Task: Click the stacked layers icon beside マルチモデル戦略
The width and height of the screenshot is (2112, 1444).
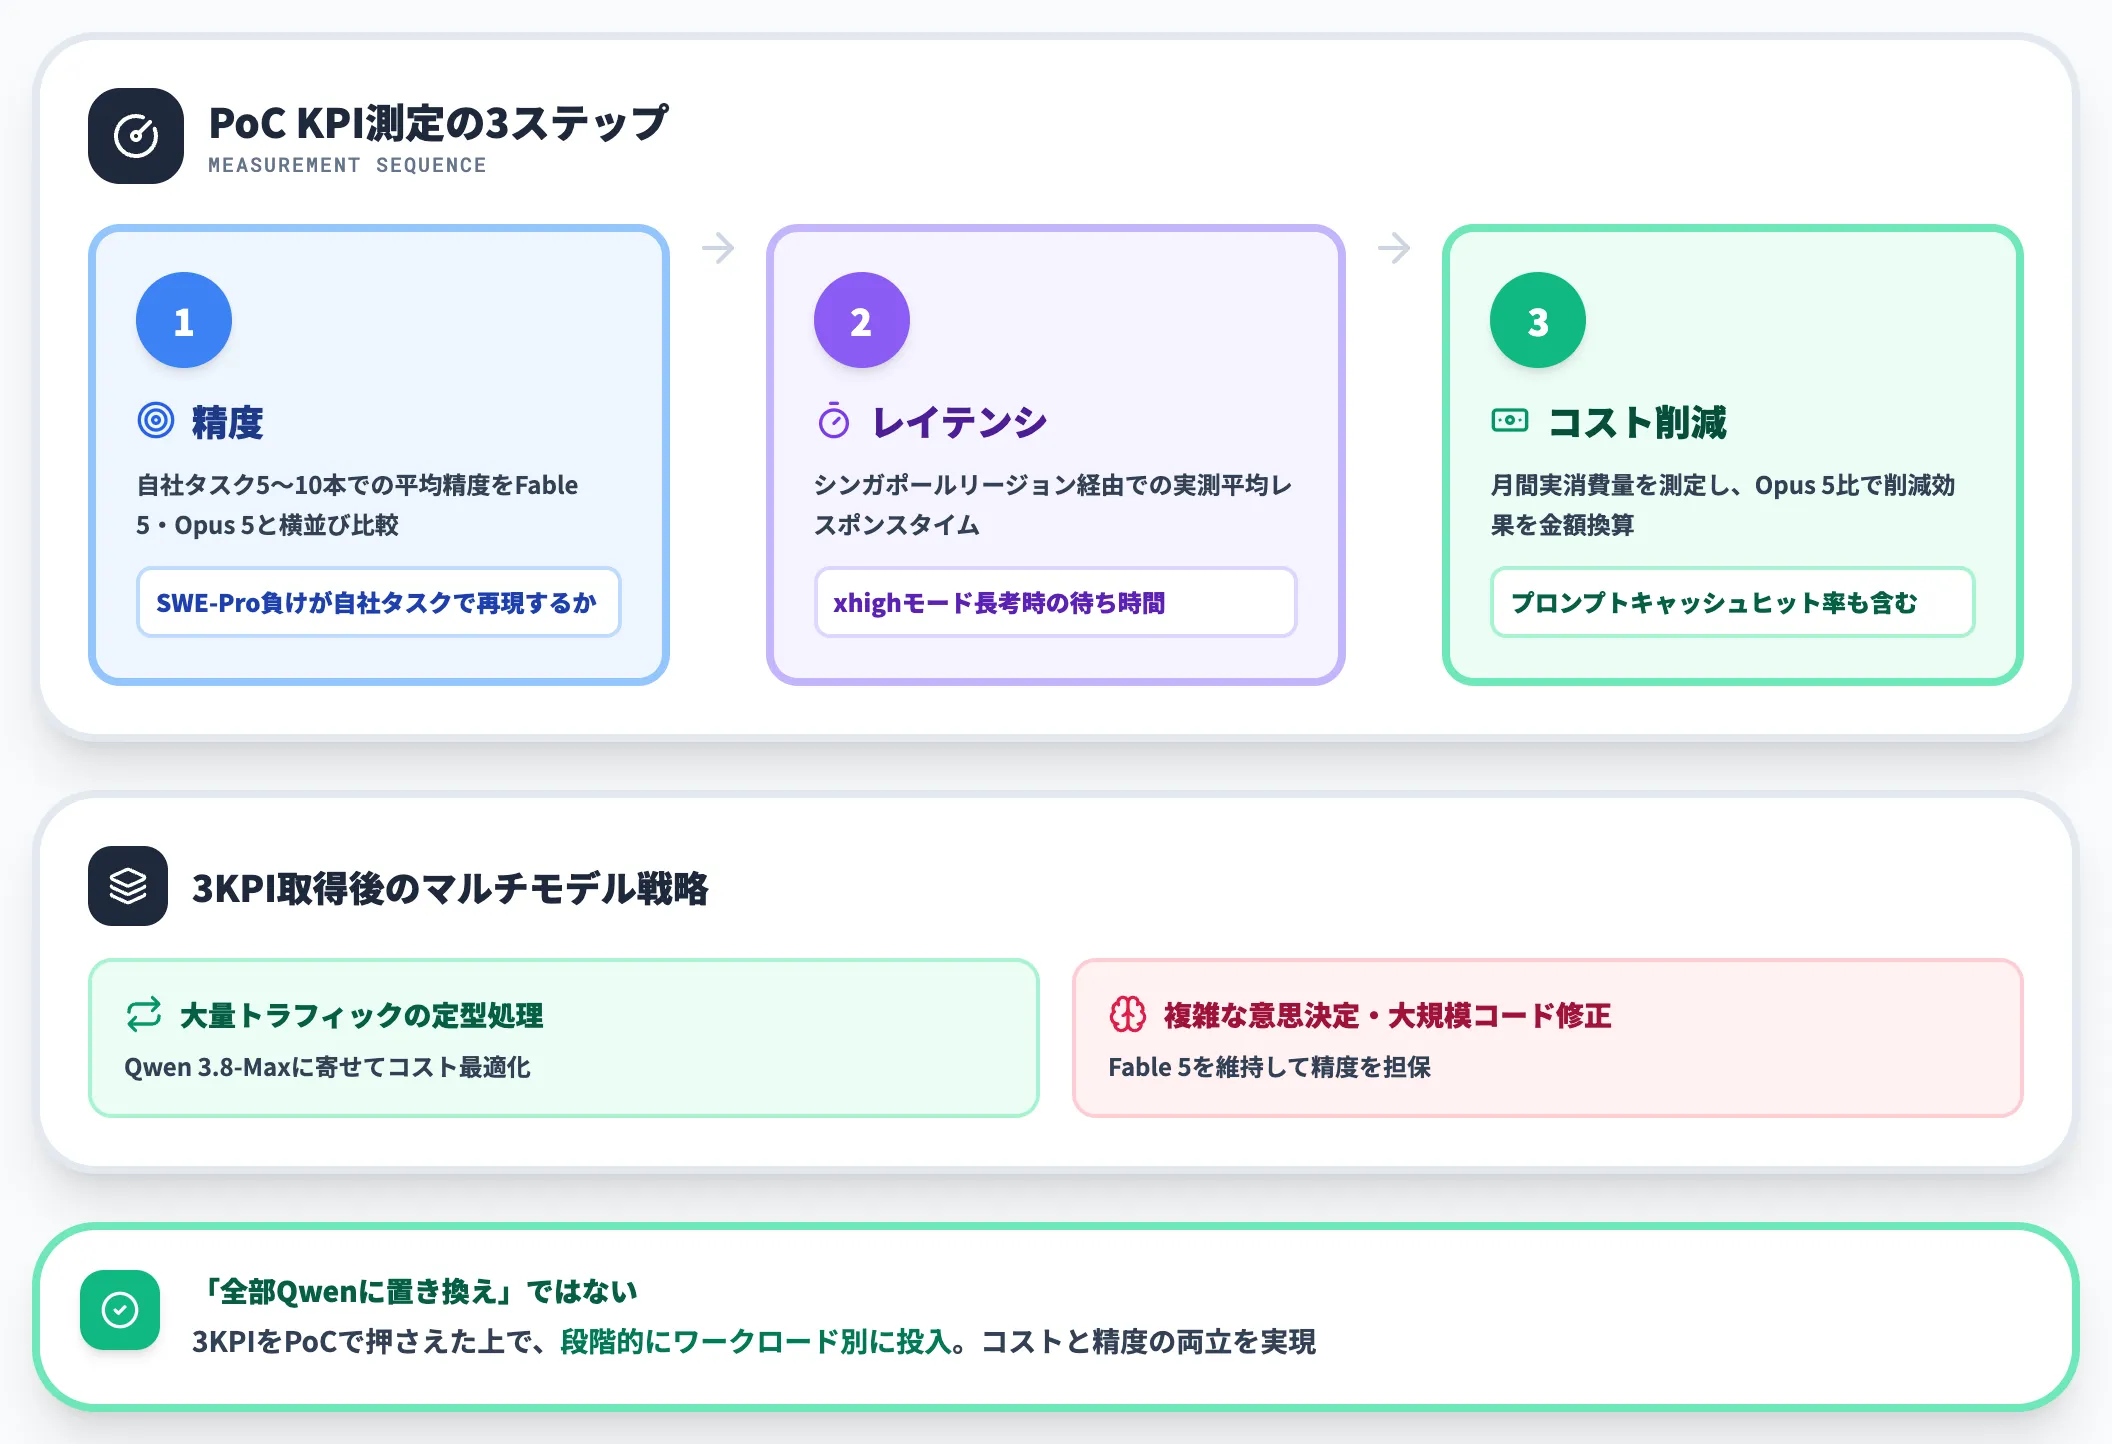Action: coord(128,886)
